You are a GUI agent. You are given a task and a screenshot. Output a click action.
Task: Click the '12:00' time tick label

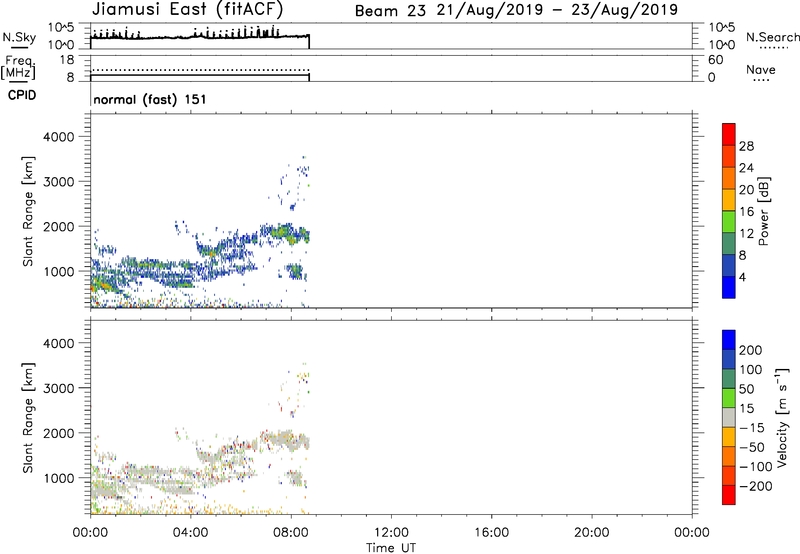[391, 533]
